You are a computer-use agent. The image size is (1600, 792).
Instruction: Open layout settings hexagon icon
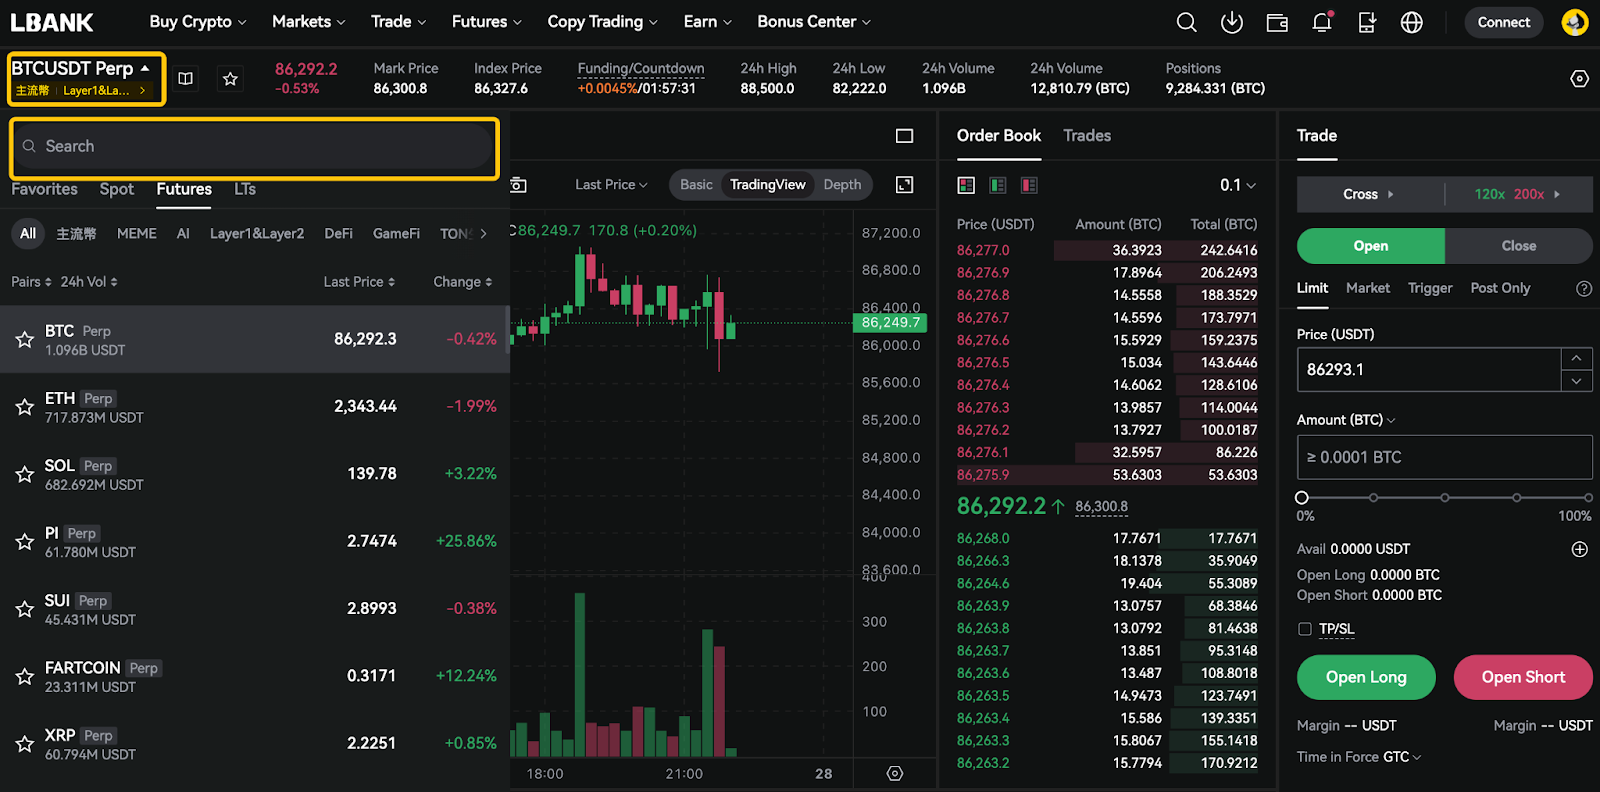1580,78
